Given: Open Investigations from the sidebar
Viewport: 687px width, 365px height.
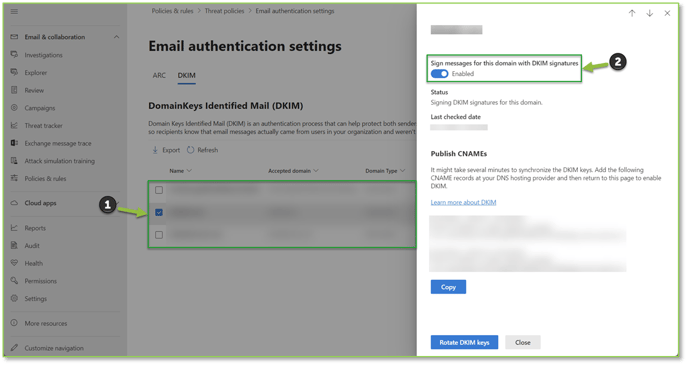Looking at the screenshot, I should coord(43,55).
